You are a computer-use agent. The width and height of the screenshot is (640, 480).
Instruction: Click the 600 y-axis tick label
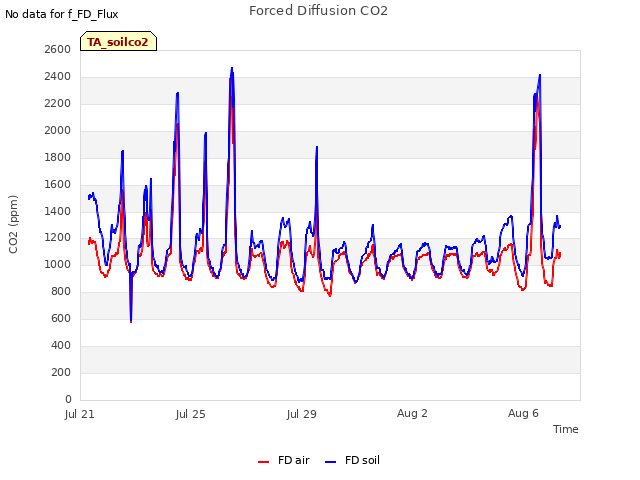tap(61, 319)
